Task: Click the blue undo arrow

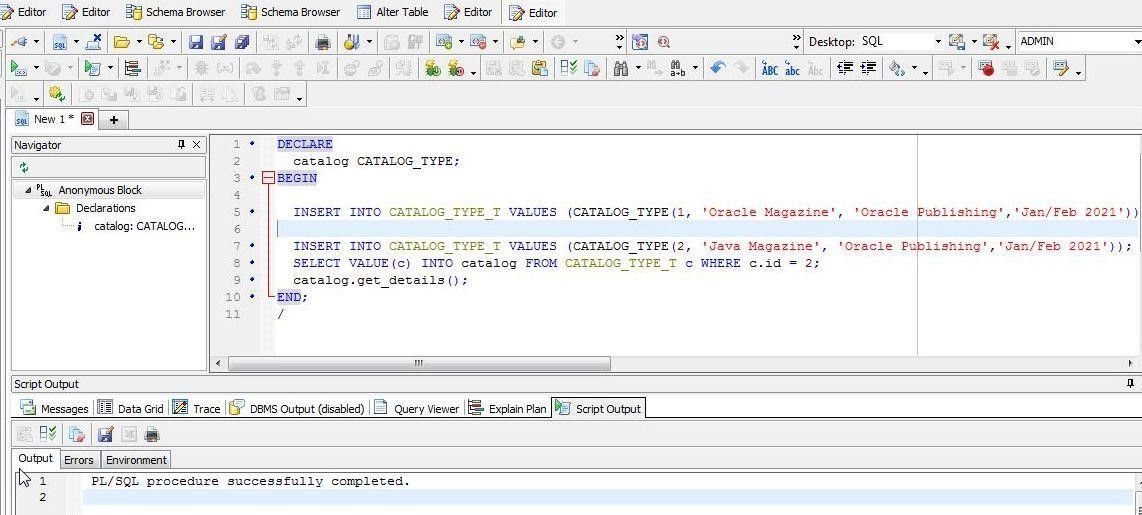Action: pos(718,68)
